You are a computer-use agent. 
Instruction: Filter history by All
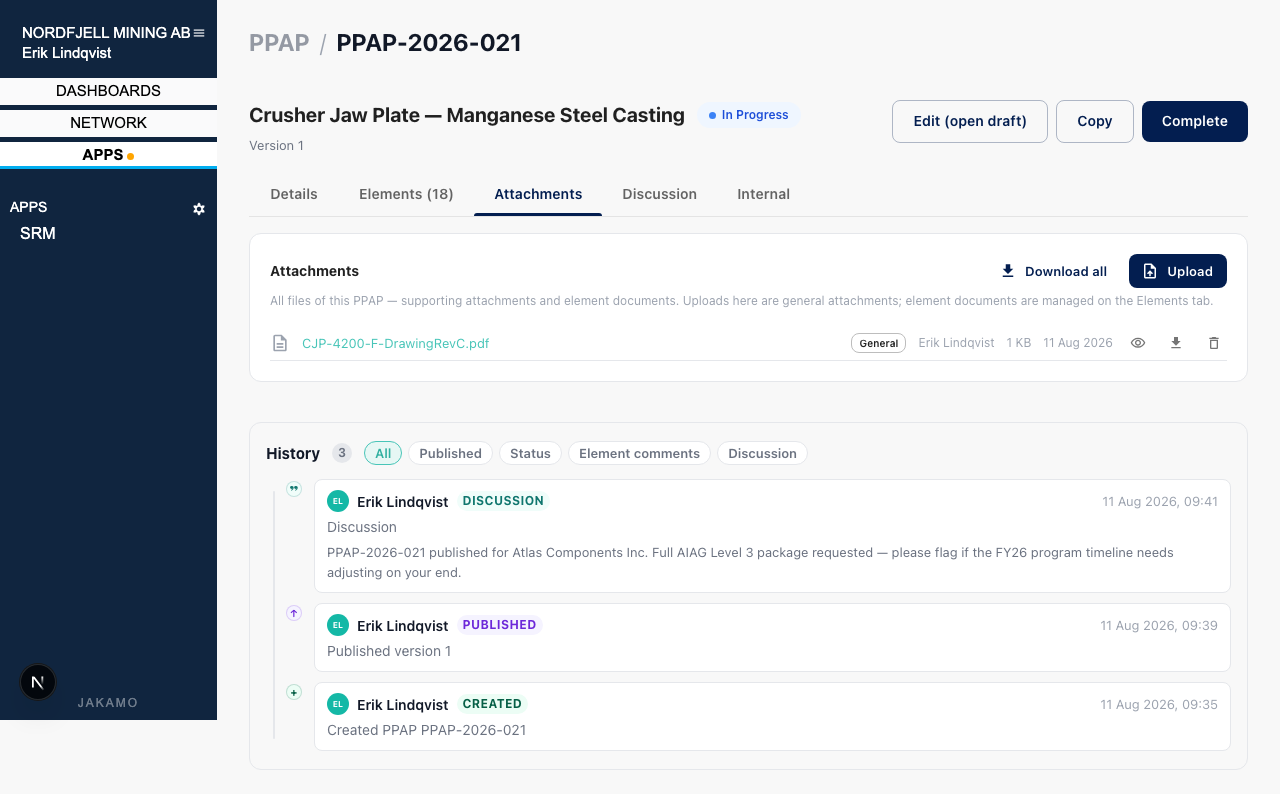[383, 453]
